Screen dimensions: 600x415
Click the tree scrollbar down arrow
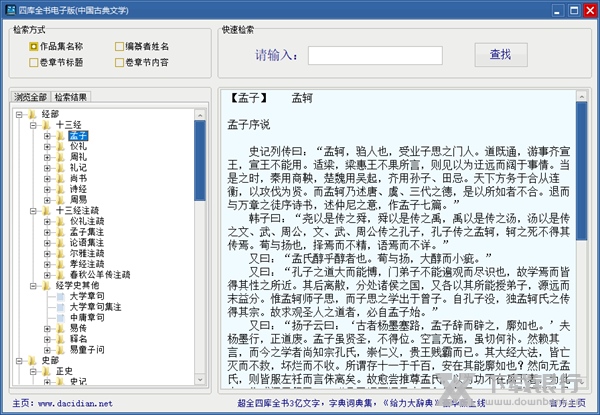click(x=200, y=379)
